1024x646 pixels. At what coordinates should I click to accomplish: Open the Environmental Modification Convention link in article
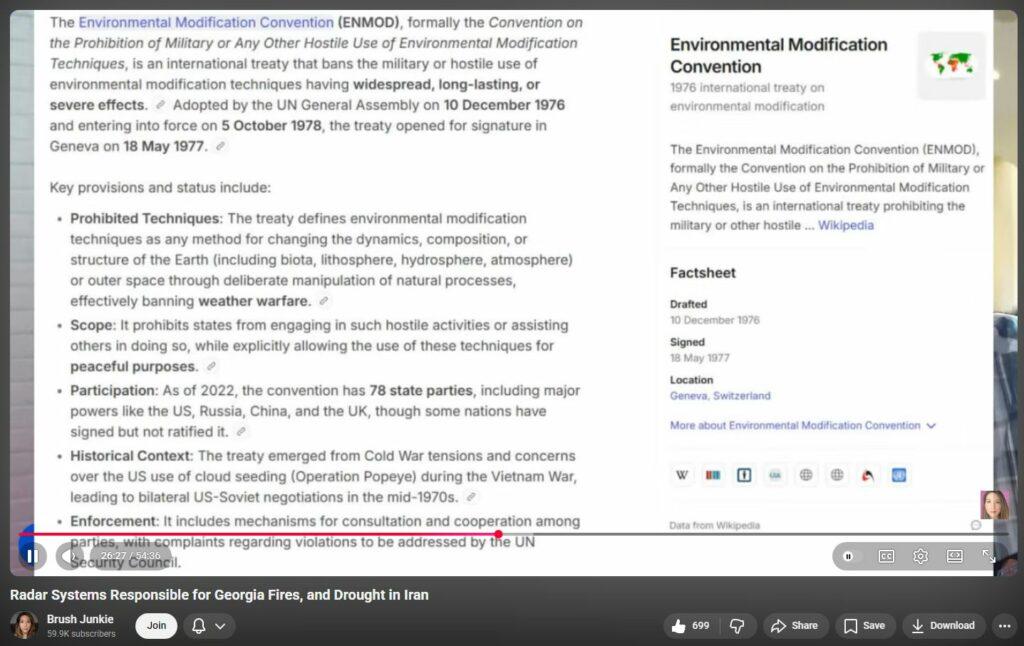coord(206,22)
